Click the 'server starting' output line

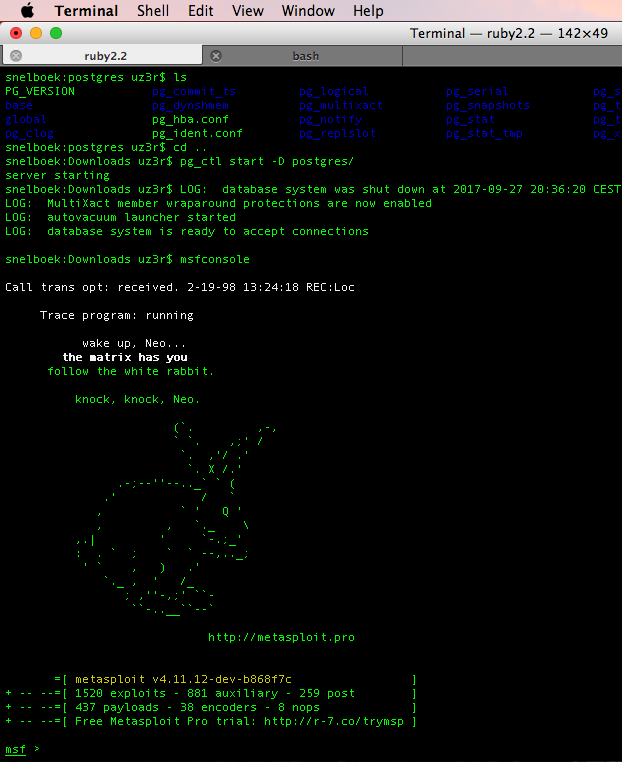(57, 175)
